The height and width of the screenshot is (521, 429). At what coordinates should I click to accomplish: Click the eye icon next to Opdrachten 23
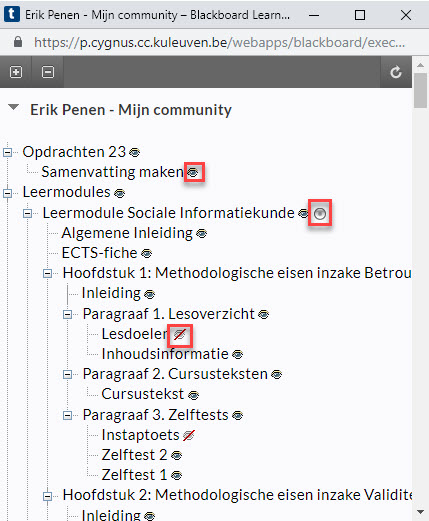(135, 153)
